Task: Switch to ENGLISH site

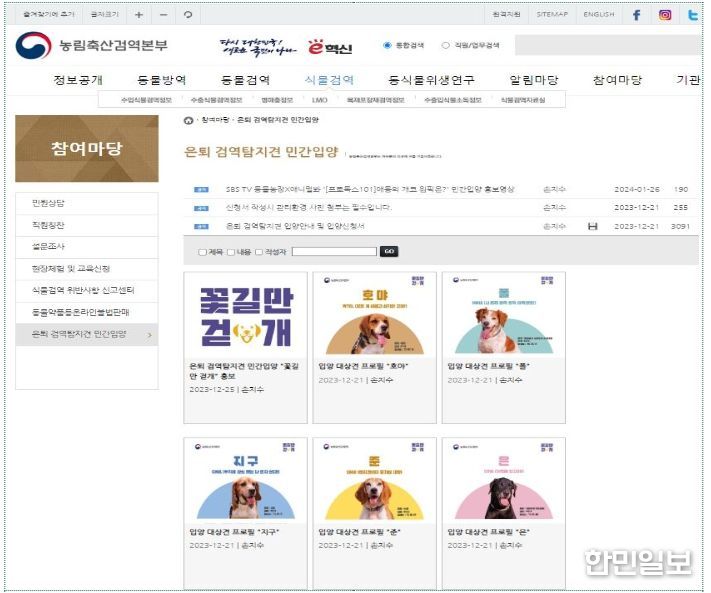Action: click(x=599, y=15)
